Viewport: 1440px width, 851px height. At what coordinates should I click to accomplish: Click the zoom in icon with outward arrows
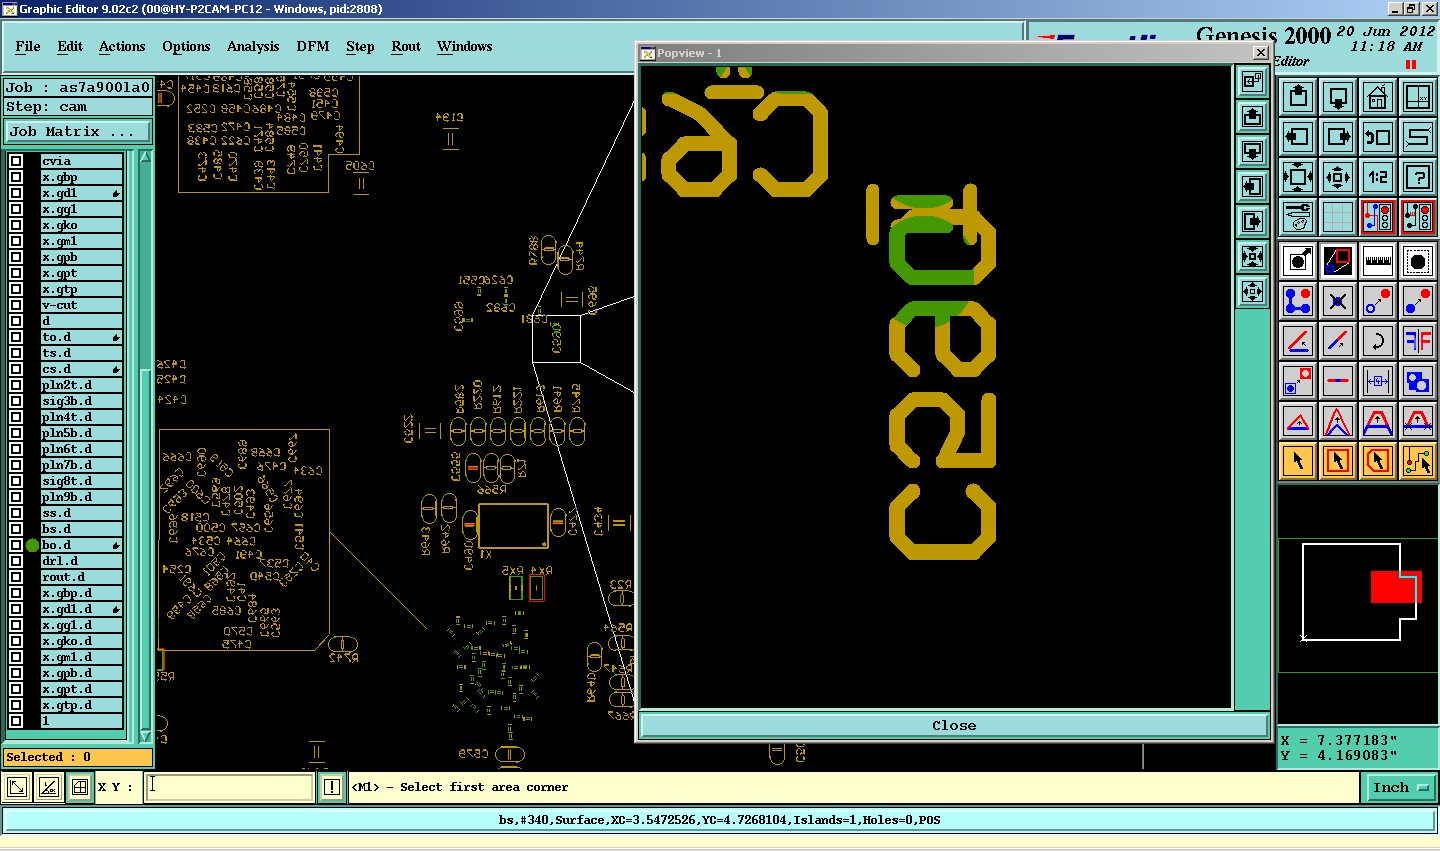point(1298,177)
